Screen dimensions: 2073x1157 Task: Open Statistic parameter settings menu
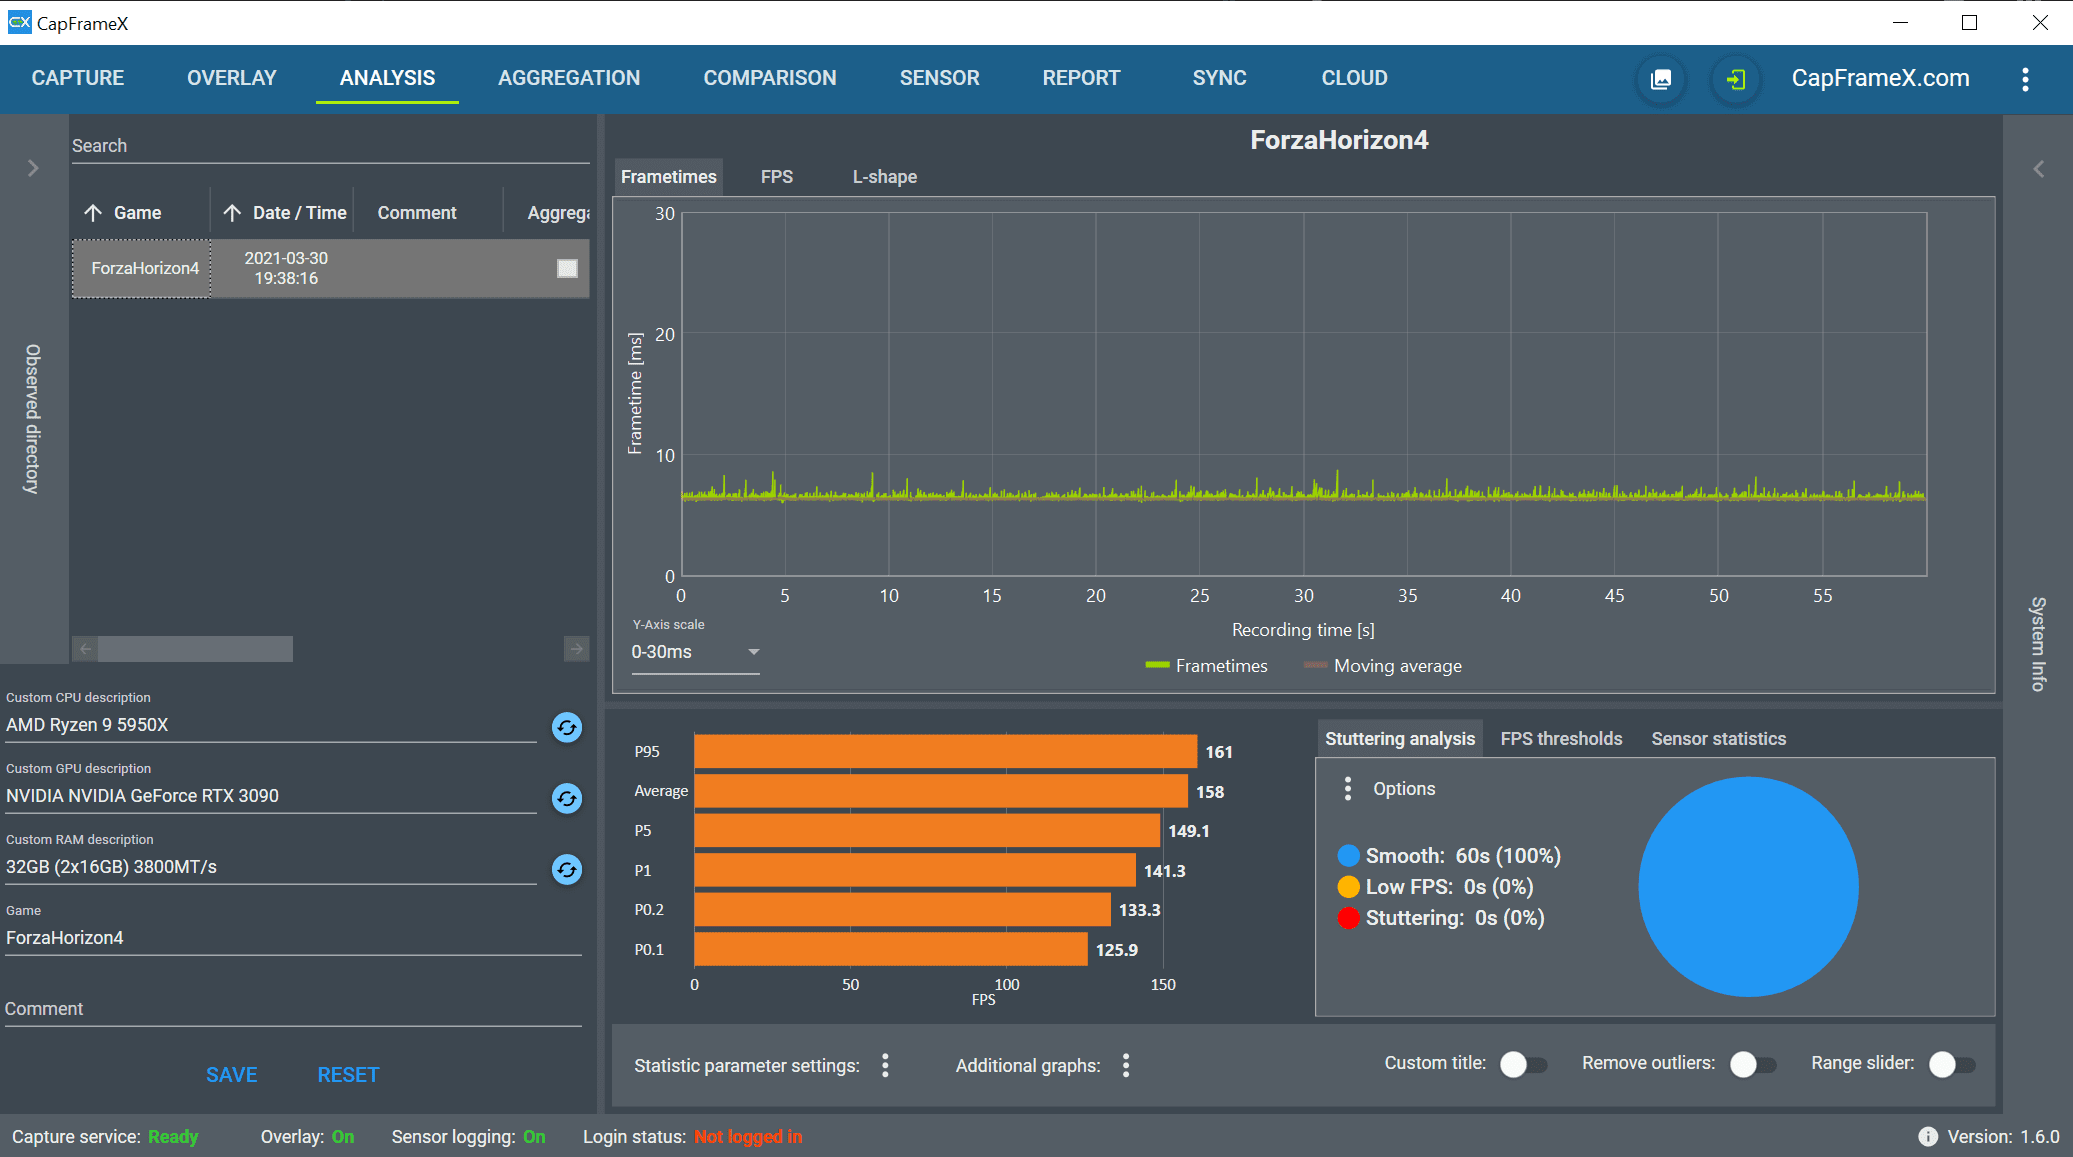(x=885, y=1065)
